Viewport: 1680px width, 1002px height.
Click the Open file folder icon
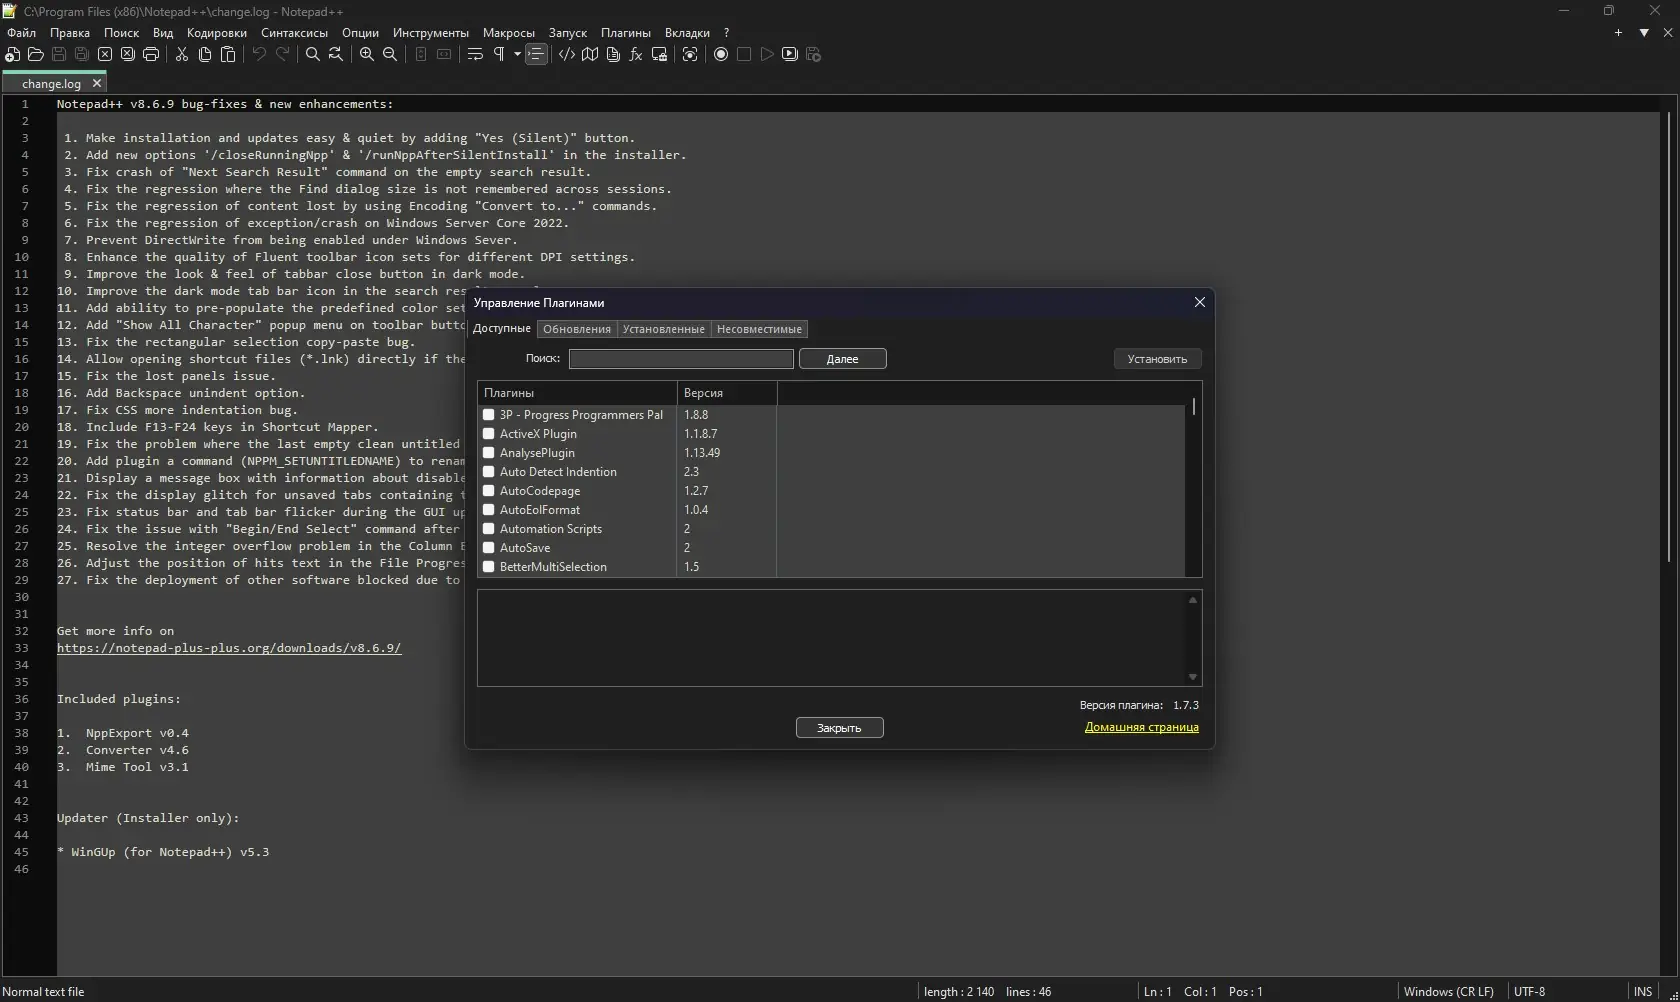36,55
